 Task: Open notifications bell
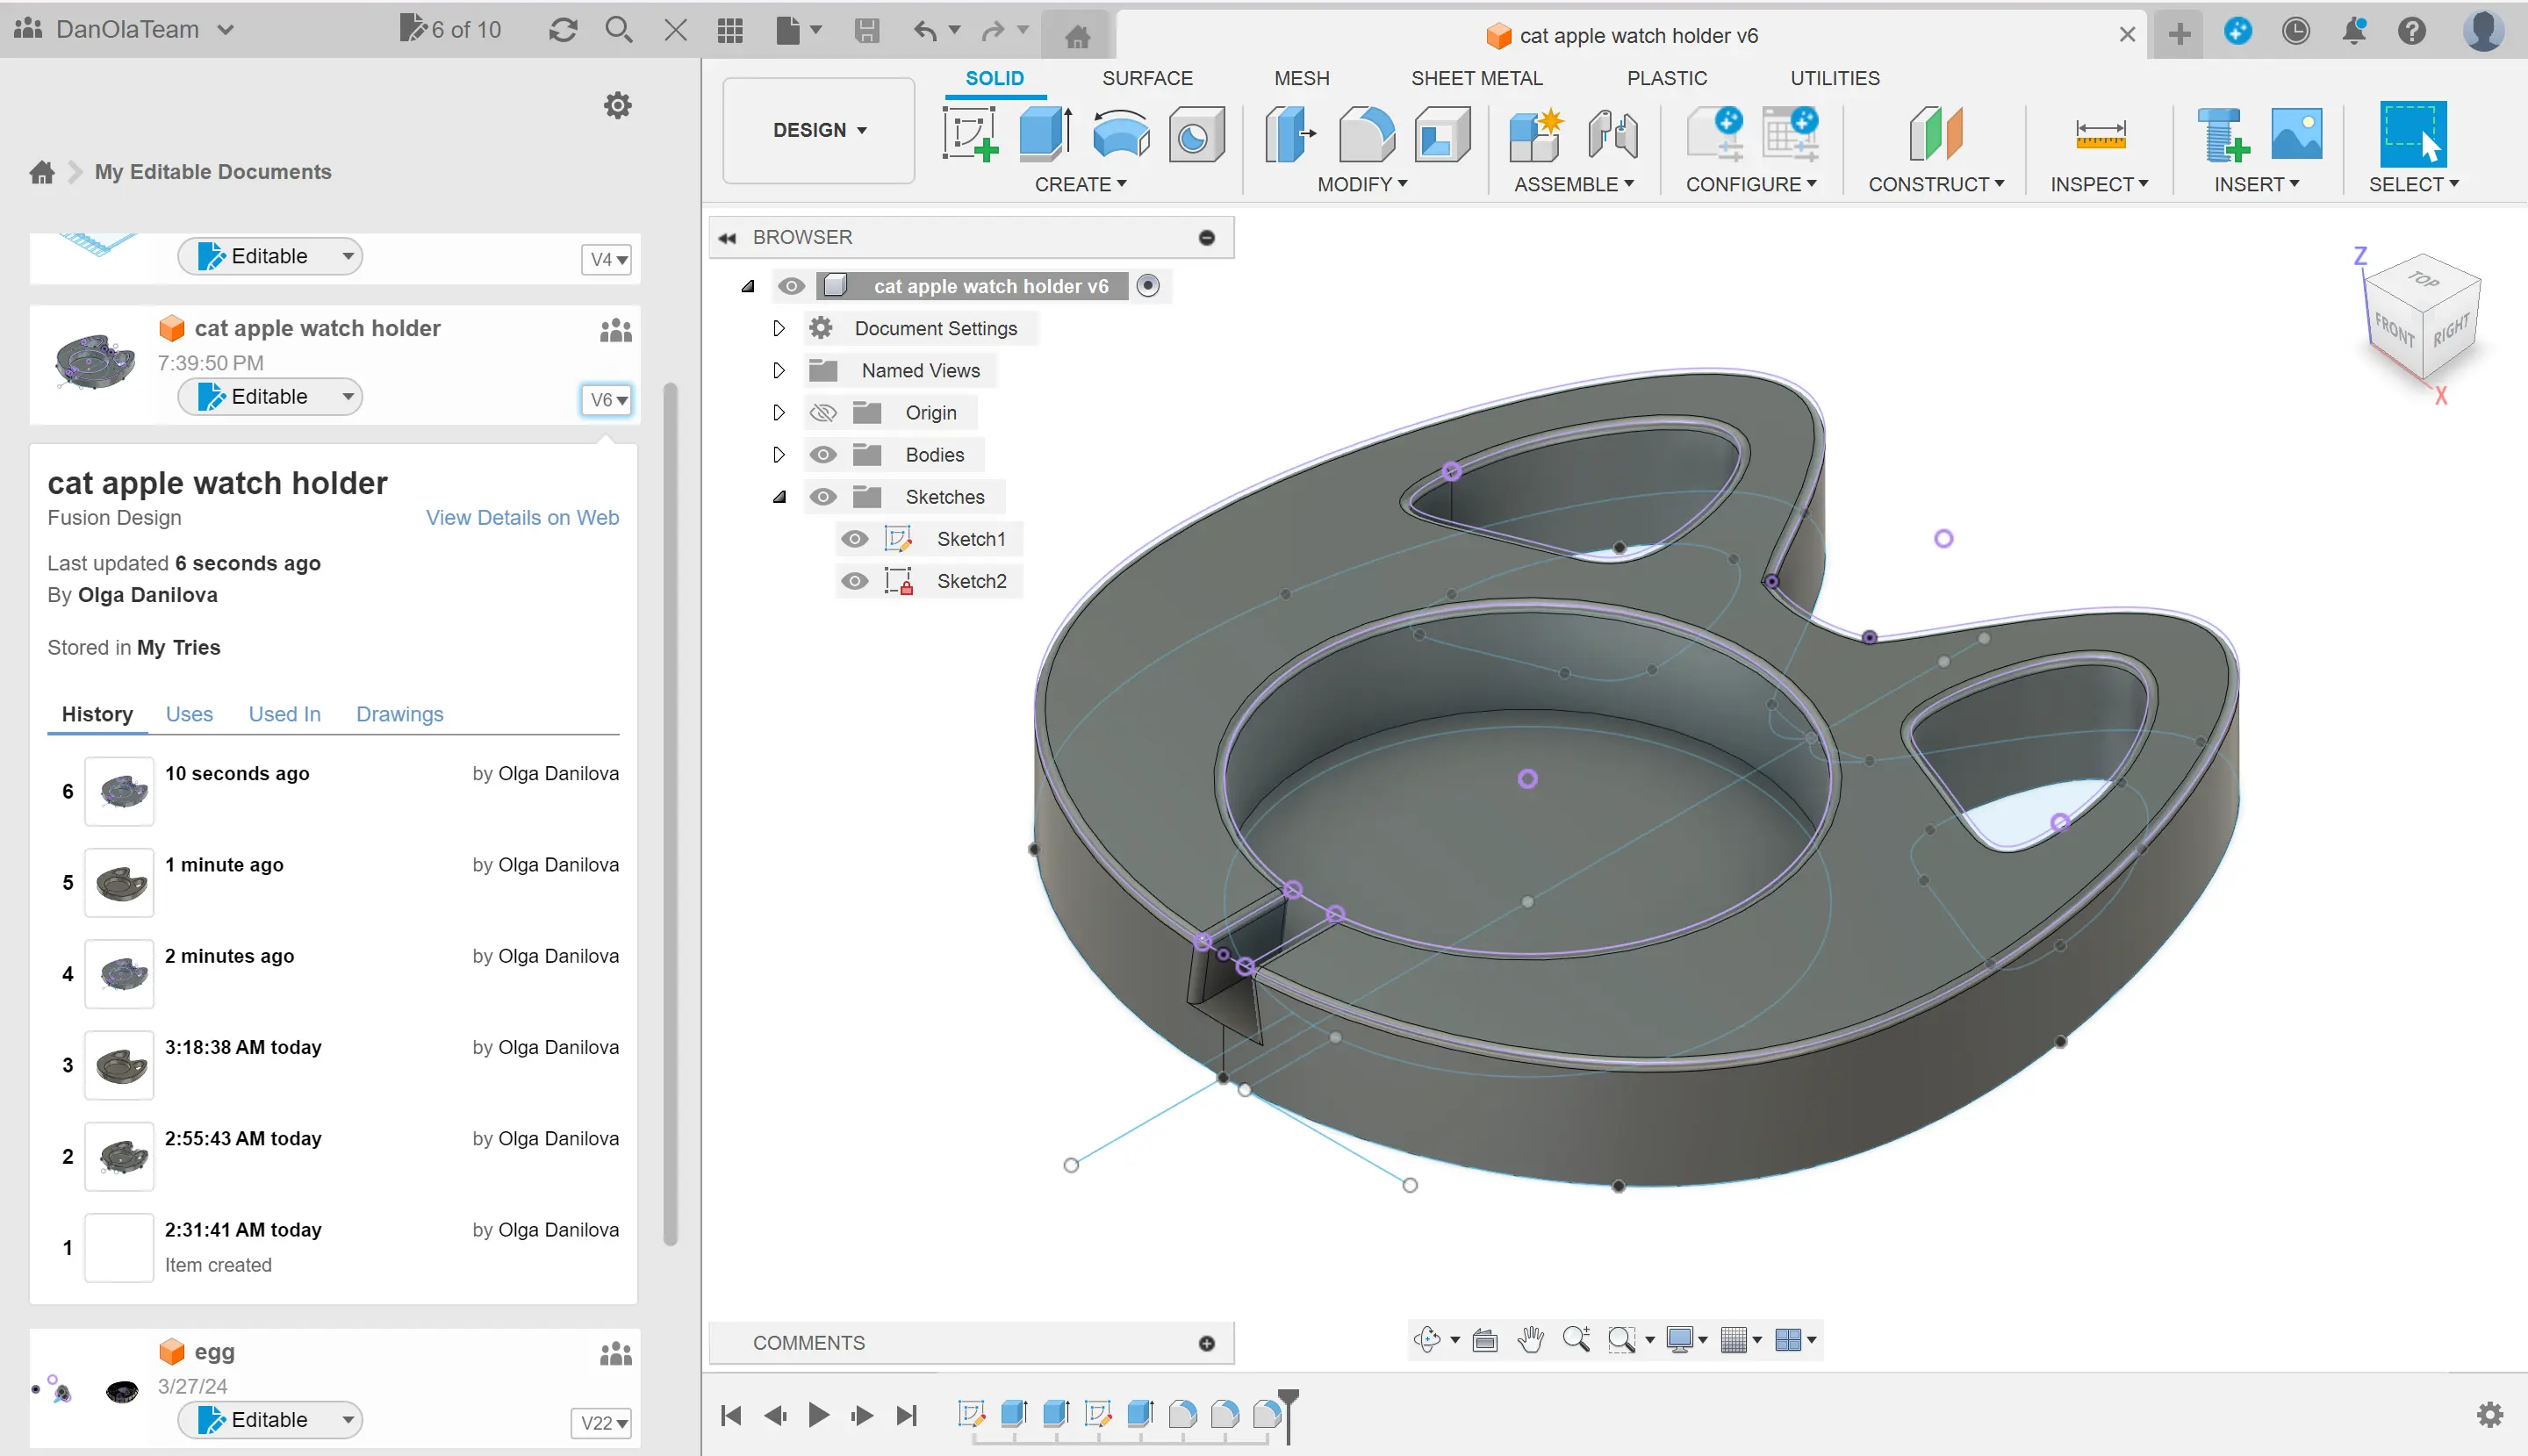coord(2354,30)
